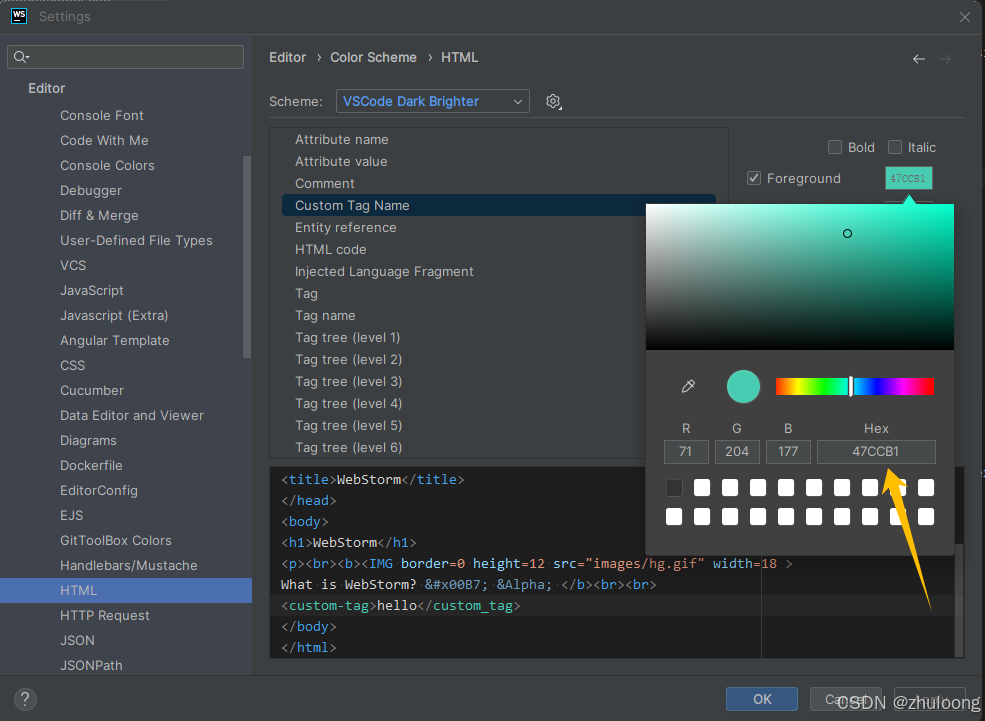Click the search magnifier icon
The height and width of the screenshot is (721, 985).
(x=21, y=57)
